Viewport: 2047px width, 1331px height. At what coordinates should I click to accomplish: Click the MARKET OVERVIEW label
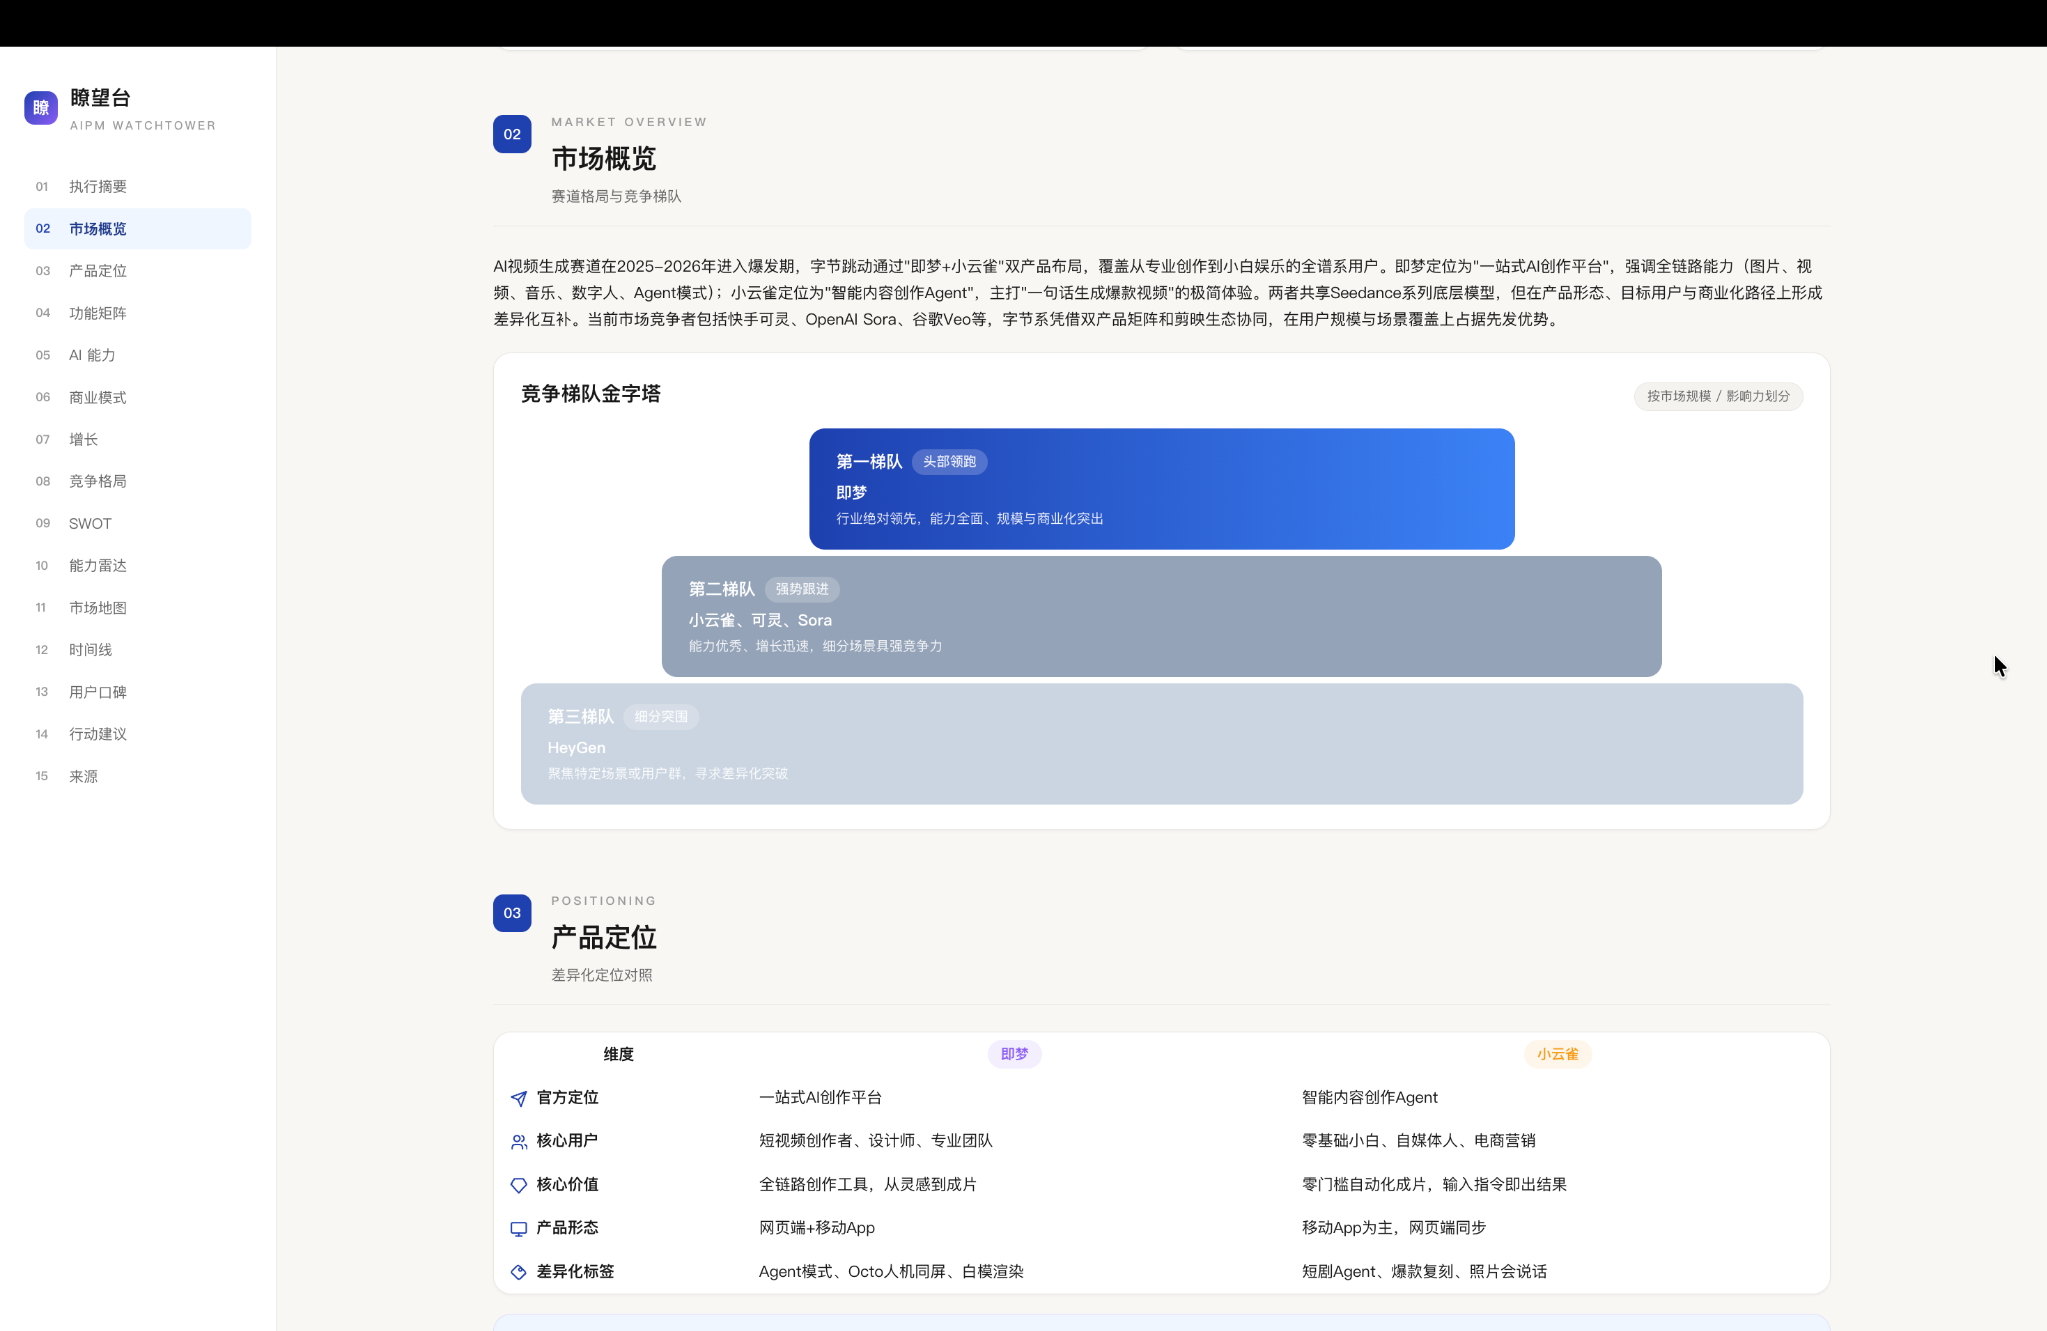pyautogui.click(x=629, y=122)
